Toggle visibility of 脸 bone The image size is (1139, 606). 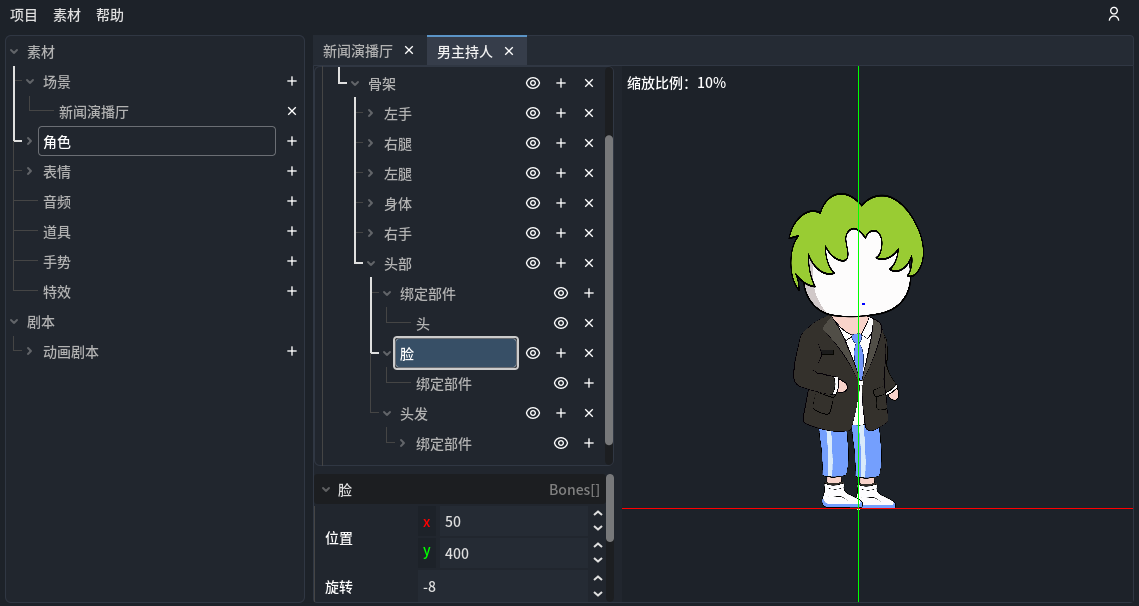pos(533,354)
